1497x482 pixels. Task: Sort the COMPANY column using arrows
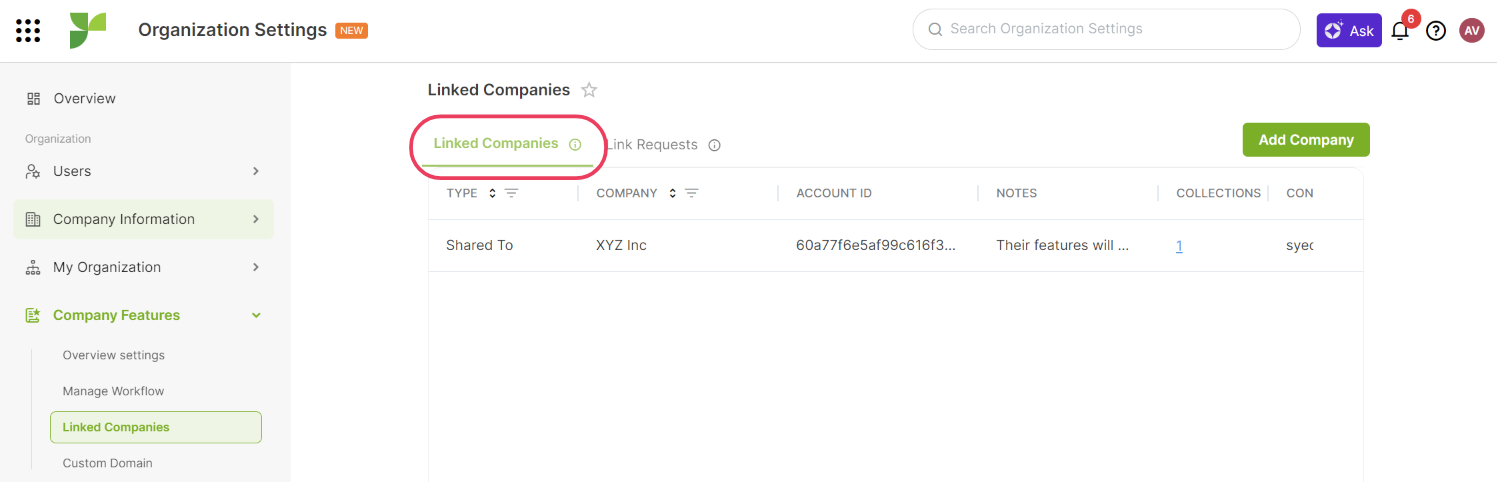tap(673, 193)
